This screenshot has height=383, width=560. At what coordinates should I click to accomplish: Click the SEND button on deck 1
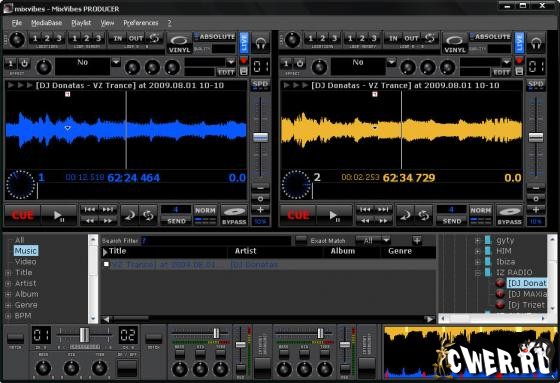tap(176, 221)
